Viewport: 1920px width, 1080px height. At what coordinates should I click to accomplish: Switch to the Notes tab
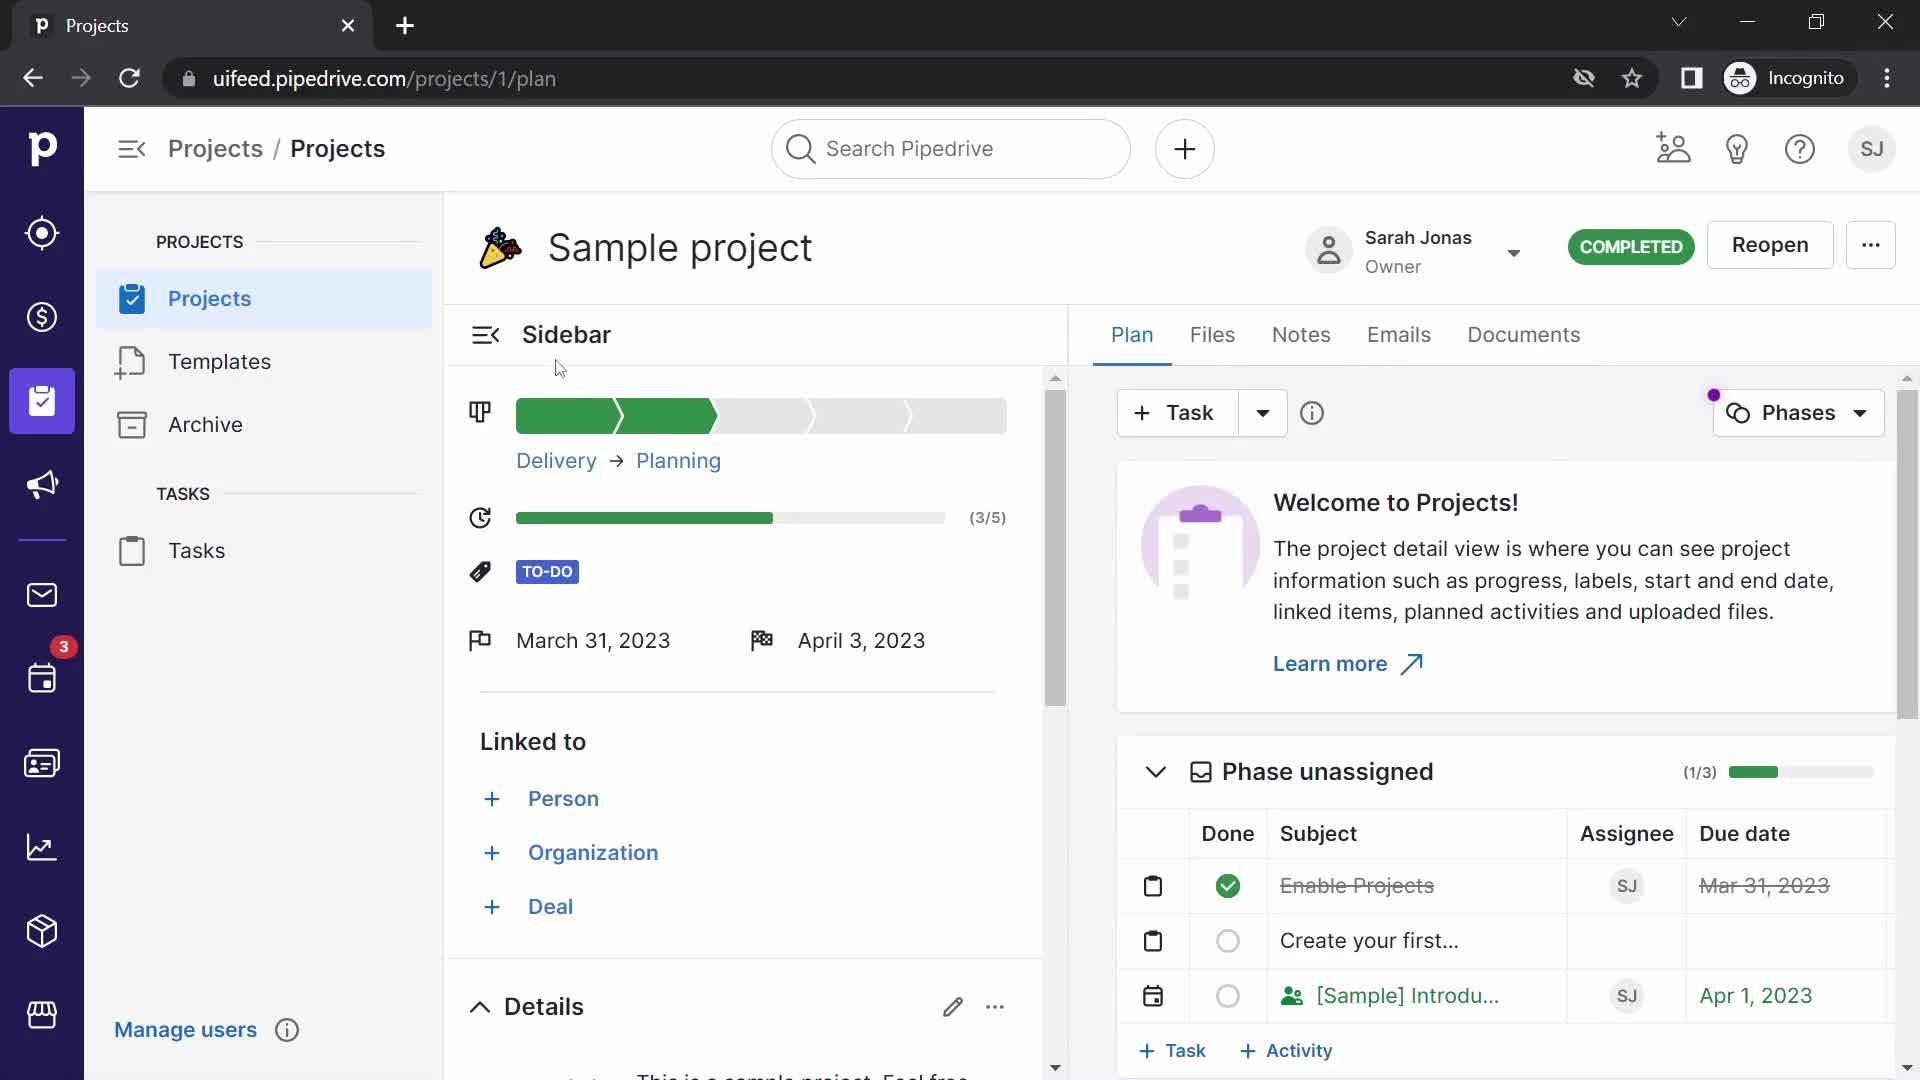click(x=1300, y=335)
